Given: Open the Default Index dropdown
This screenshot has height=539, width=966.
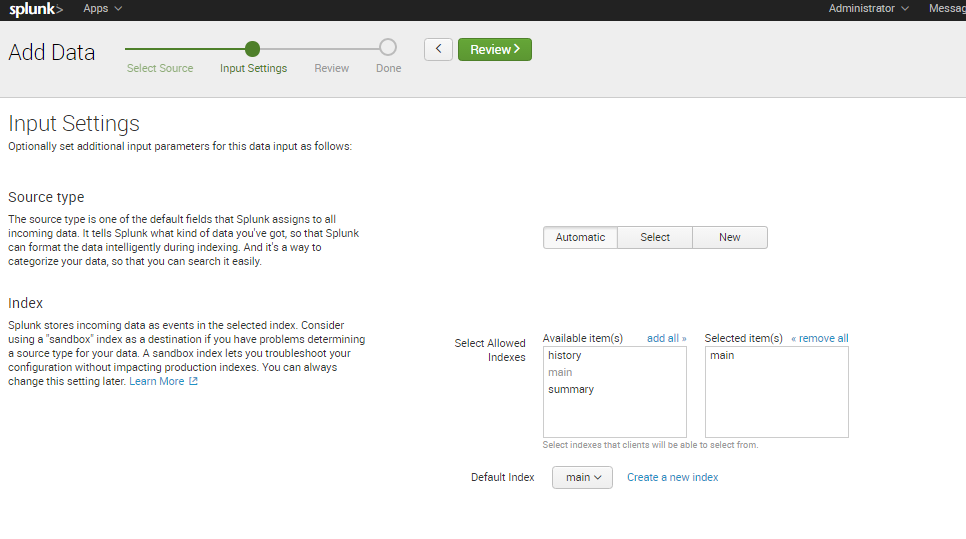Looking at the screenshot, I should 582,478.
